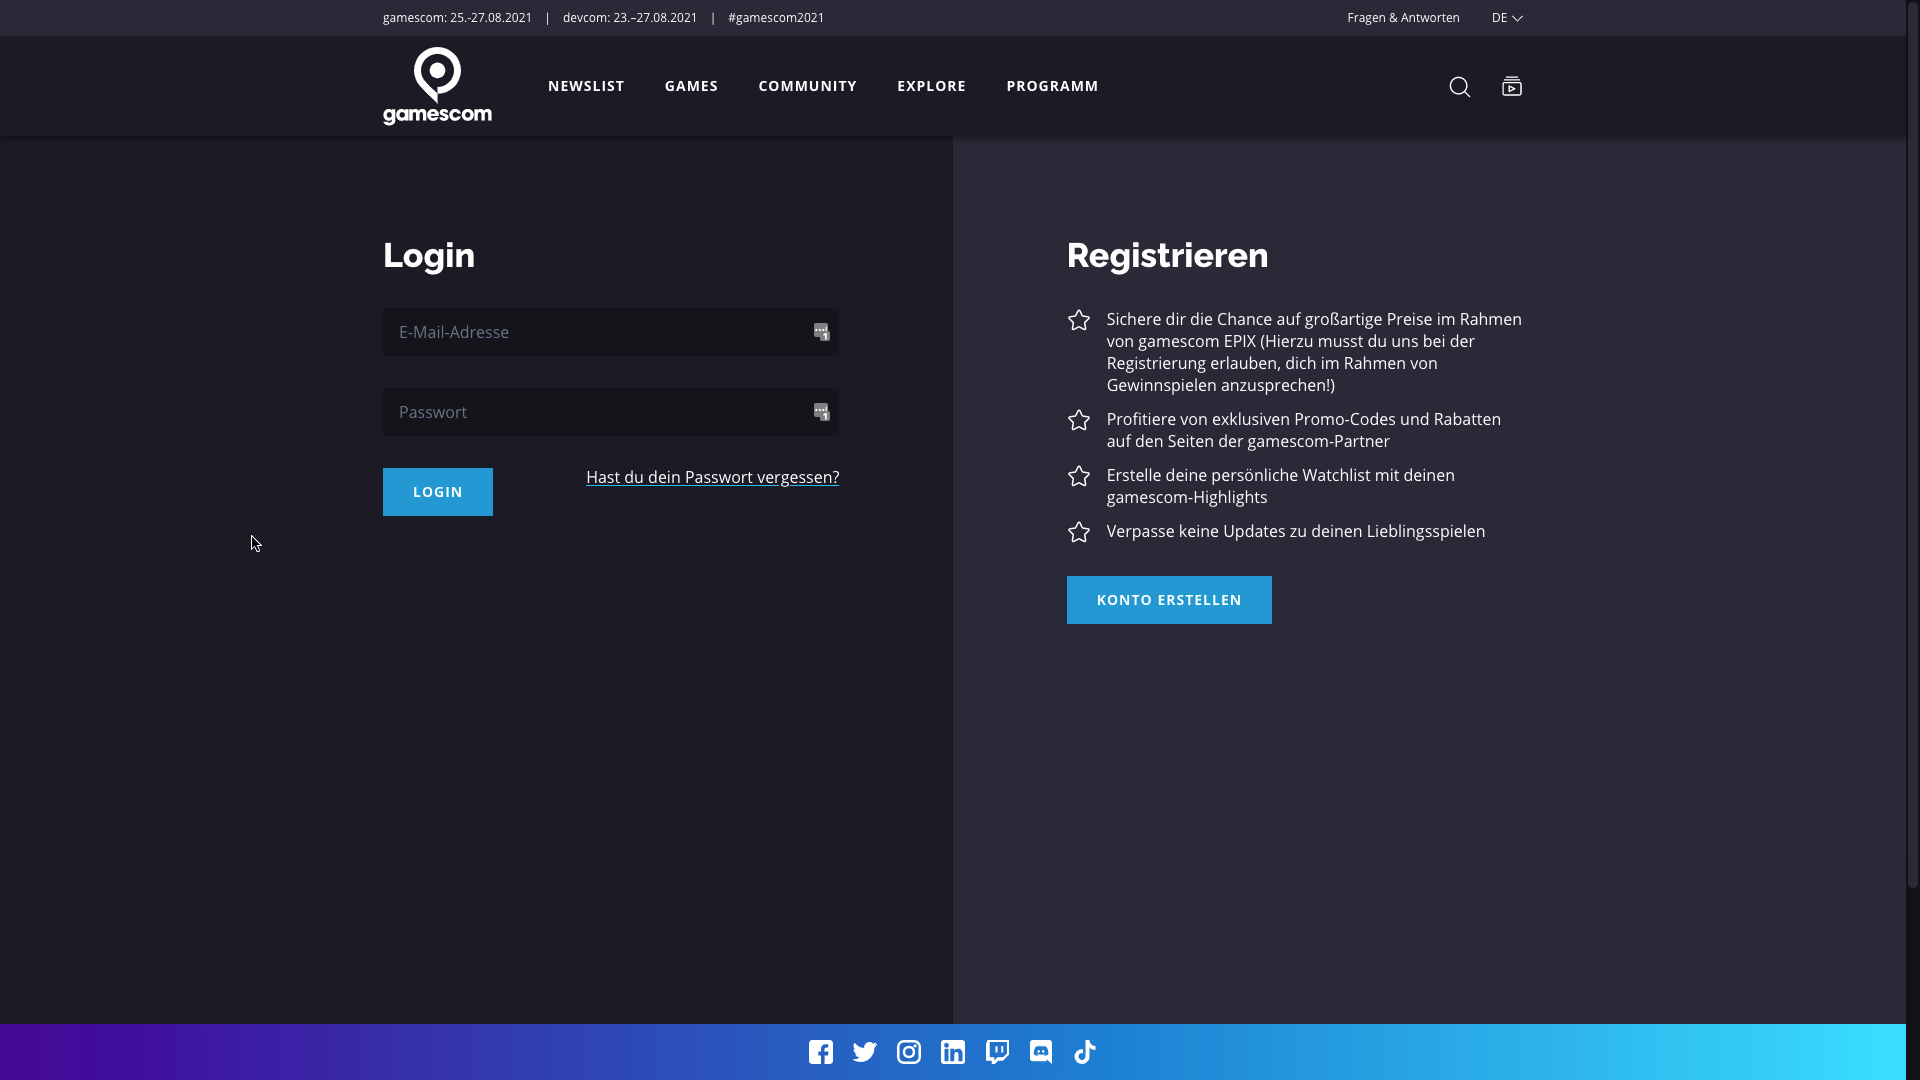This screenshot has height=1080, width=1920.
Task: Open the GAMES menu
Action: click(691, 86)
